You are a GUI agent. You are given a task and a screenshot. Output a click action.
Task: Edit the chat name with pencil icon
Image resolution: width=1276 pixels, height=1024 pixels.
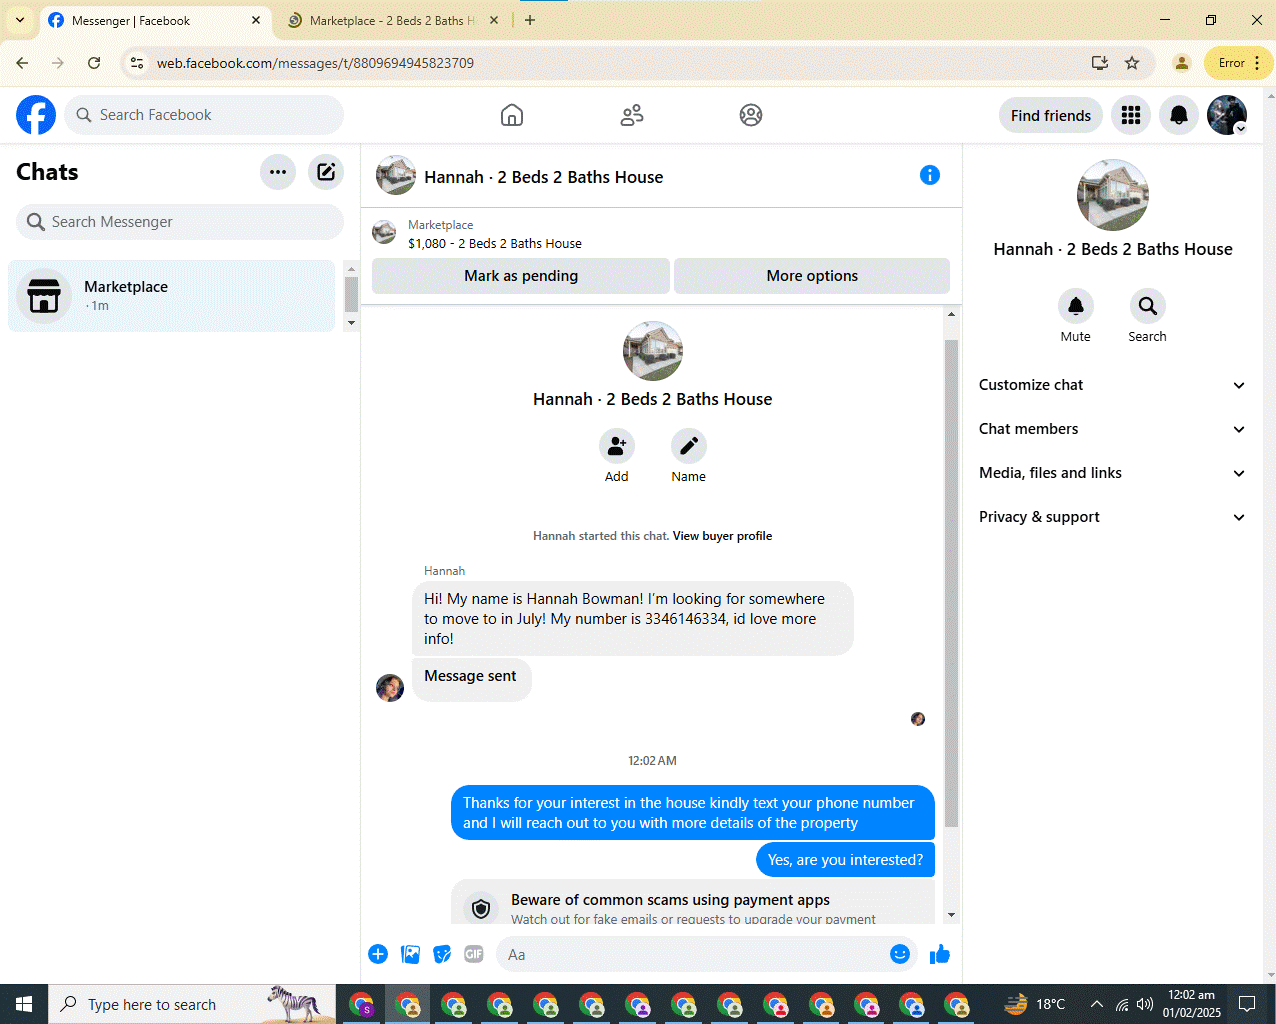(689, 445)
